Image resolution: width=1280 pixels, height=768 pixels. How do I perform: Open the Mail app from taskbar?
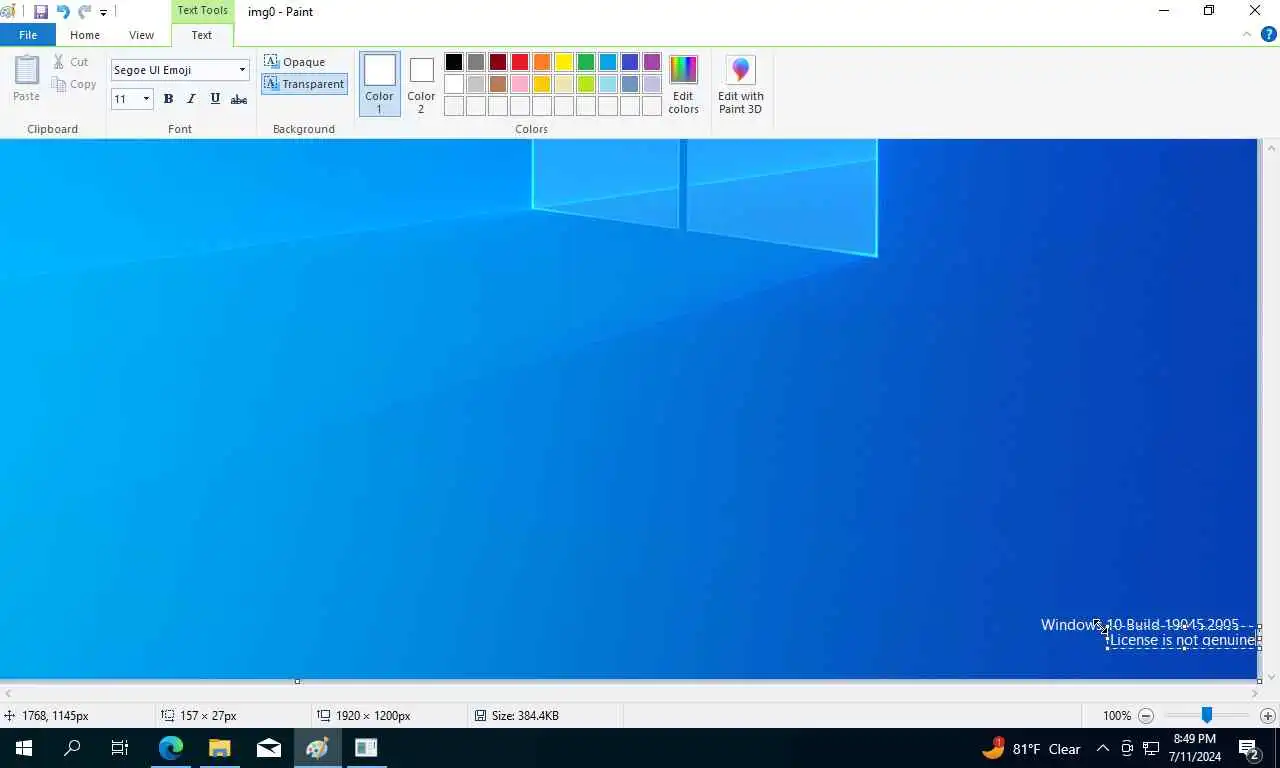tap(269, 748)
